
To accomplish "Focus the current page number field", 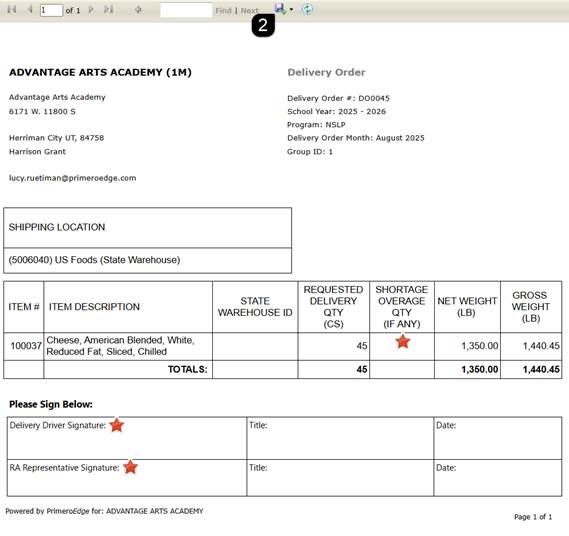I will point(51,10).
